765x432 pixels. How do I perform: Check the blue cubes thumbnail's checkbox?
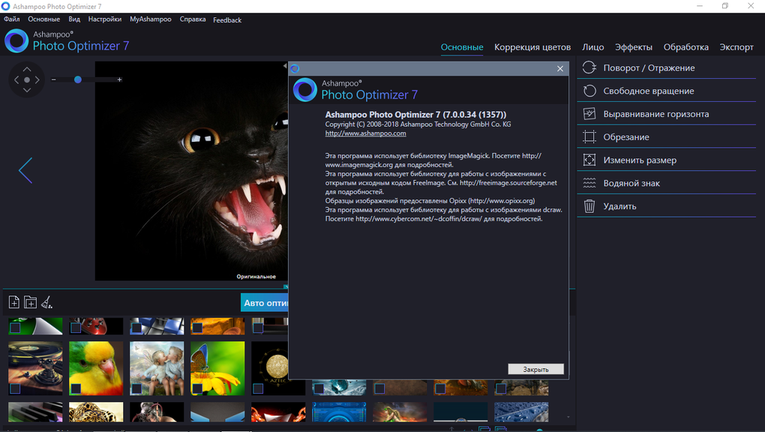tap(137, 328)
